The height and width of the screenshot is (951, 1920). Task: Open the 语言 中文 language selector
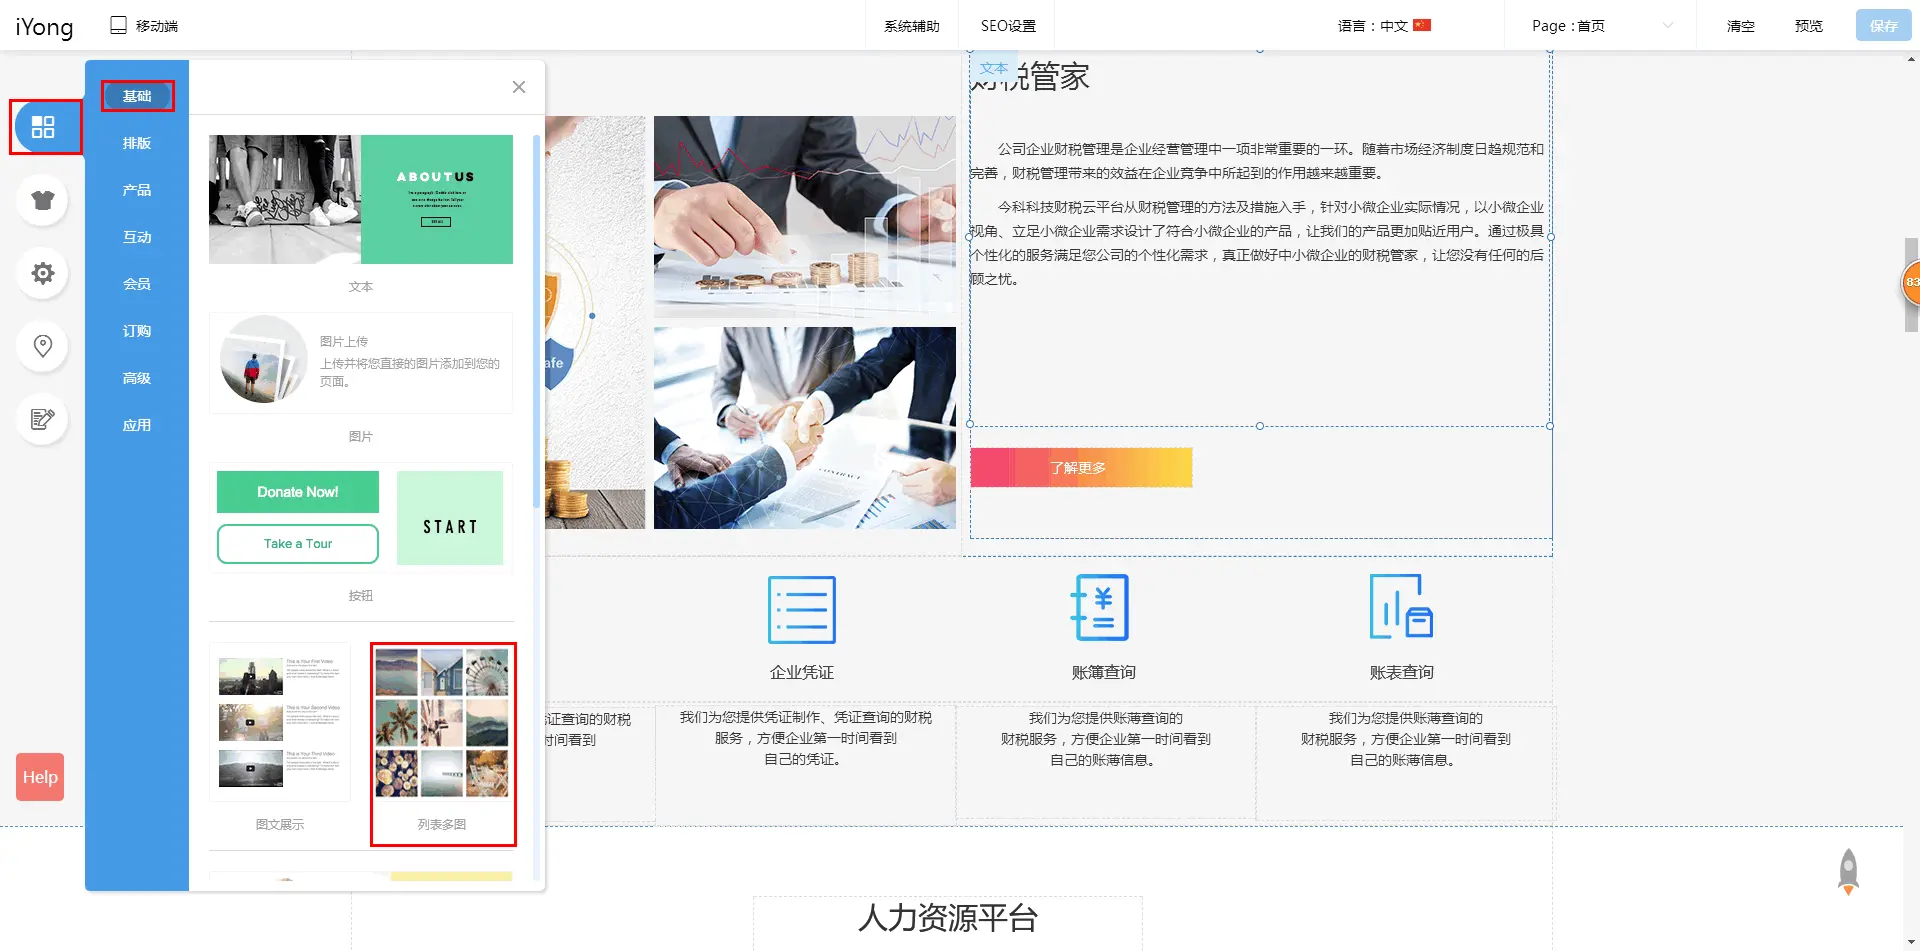click(x=1384, y=26)
